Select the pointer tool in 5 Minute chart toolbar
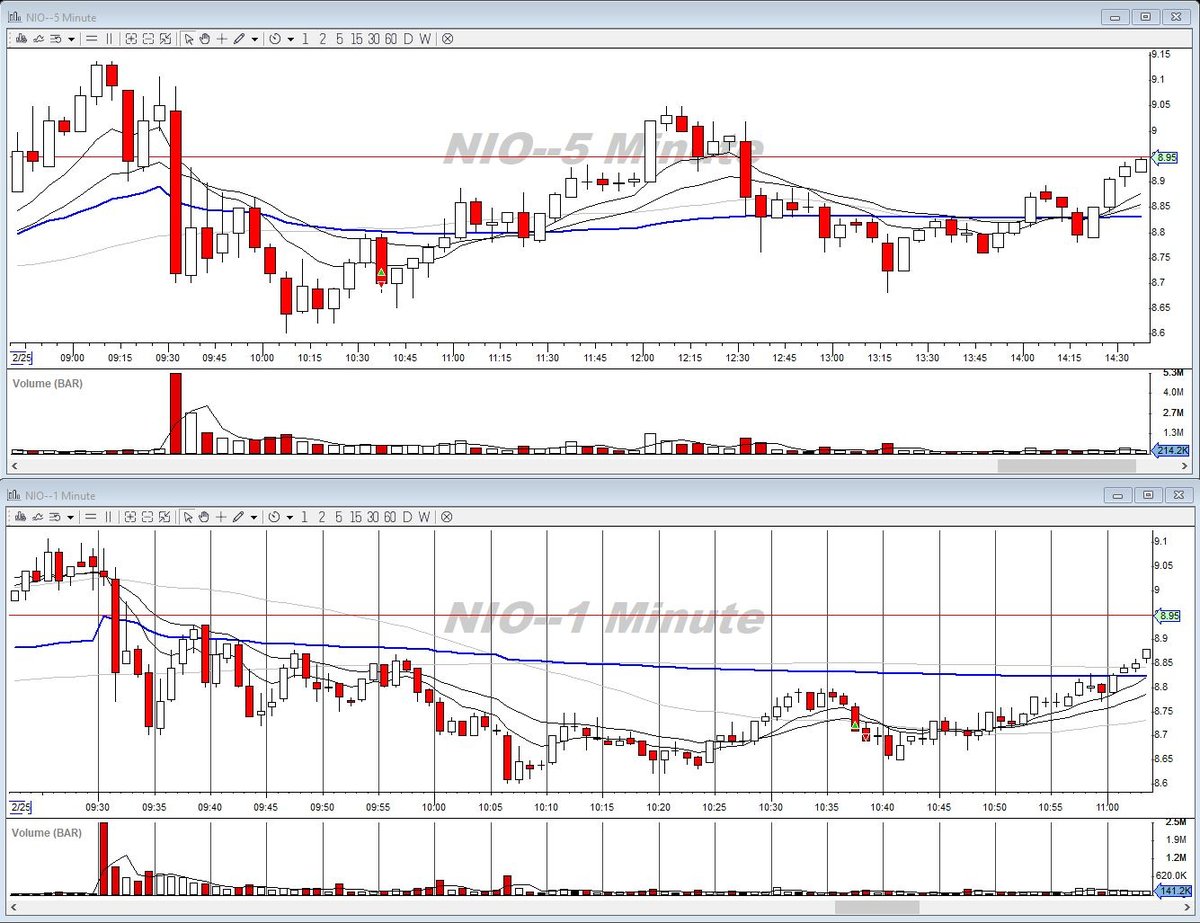Image resolution: width=1200 pixels, height=923 pixels. point(188,39)
